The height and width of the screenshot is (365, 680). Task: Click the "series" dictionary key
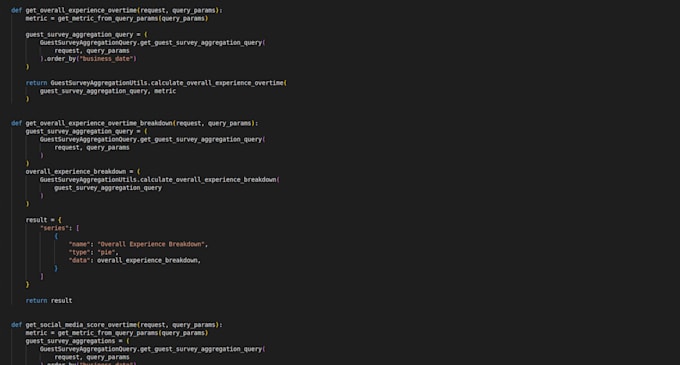[54, 228]
